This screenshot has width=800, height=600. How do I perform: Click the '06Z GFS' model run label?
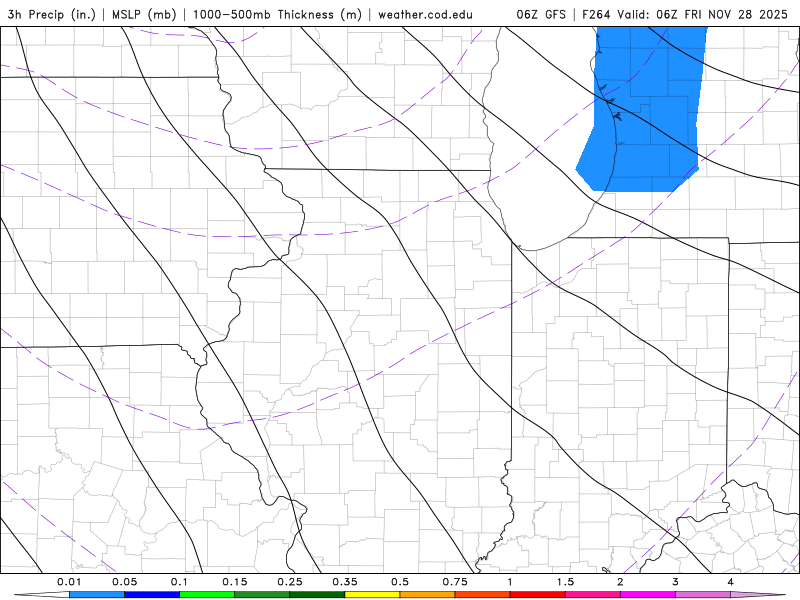pyautogui.click(x=541, y=14)
